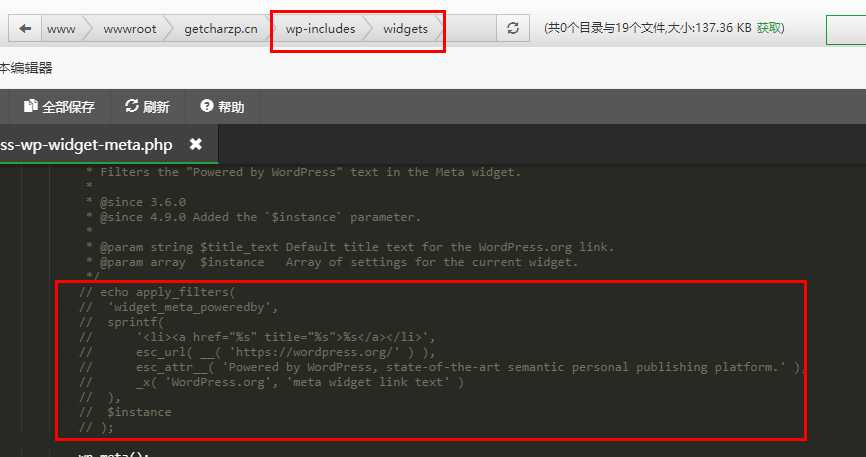Click the @param string $title_text line
Screen dimensions: 866x457
(x=350, y=247)
